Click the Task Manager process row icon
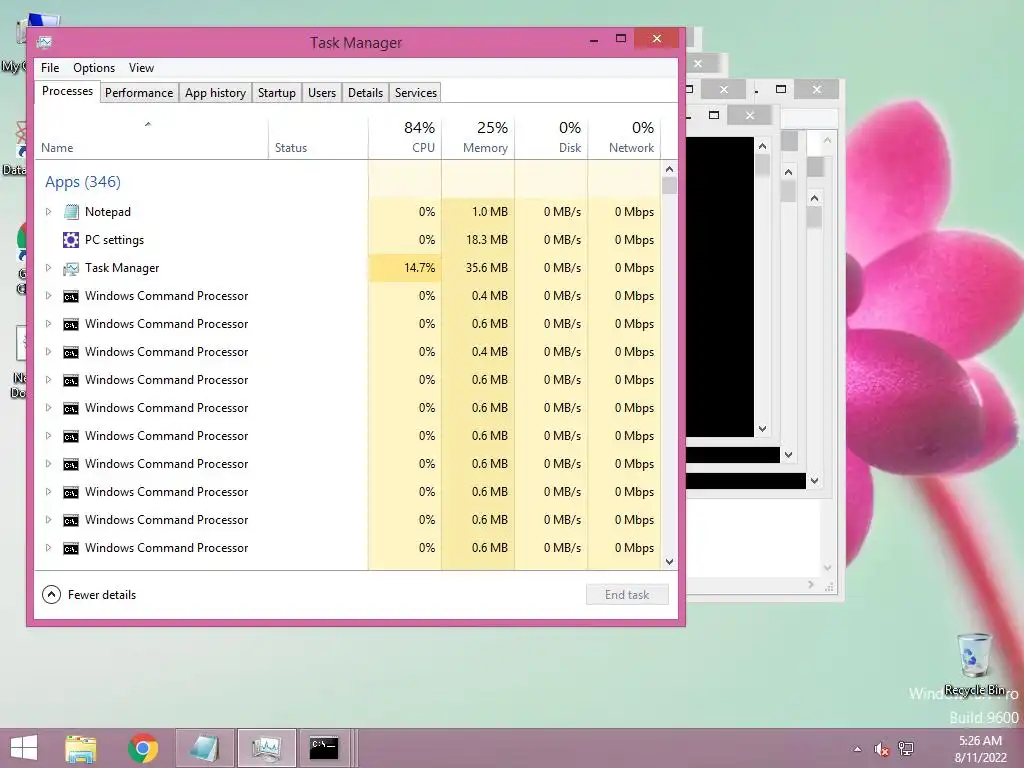This screenshot has width=1024, height=768. pos(71,268)
